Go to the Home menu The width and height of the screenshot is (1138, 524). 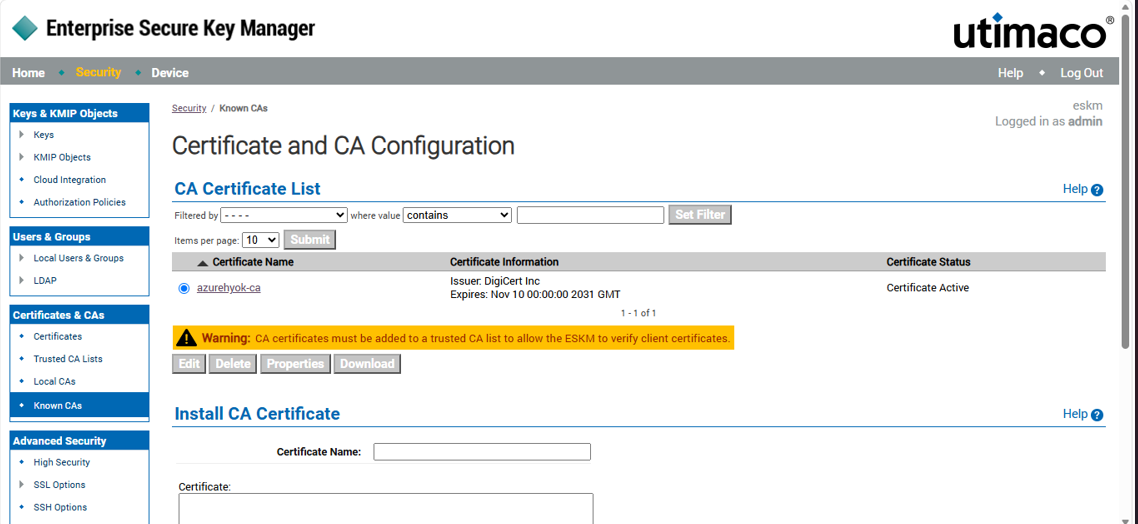[28, 73]
